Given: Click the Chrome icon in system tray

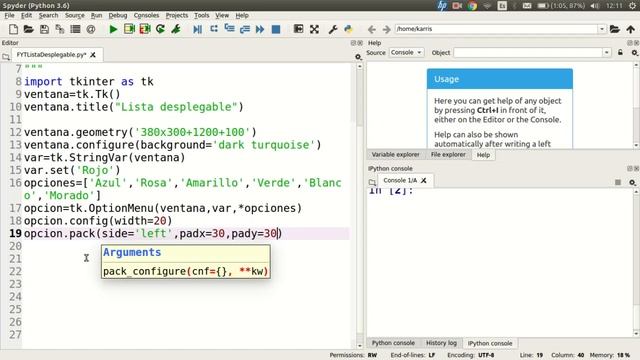Looking at the screenshot, I should coord(472,6).
